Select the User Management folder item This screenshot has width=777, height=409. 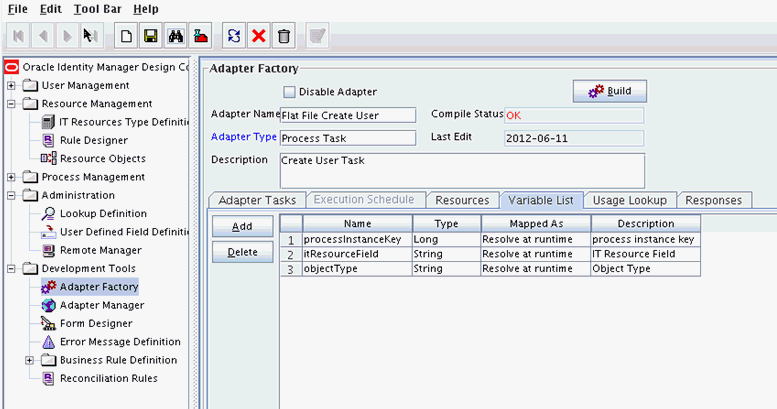[x=76, y=86]
